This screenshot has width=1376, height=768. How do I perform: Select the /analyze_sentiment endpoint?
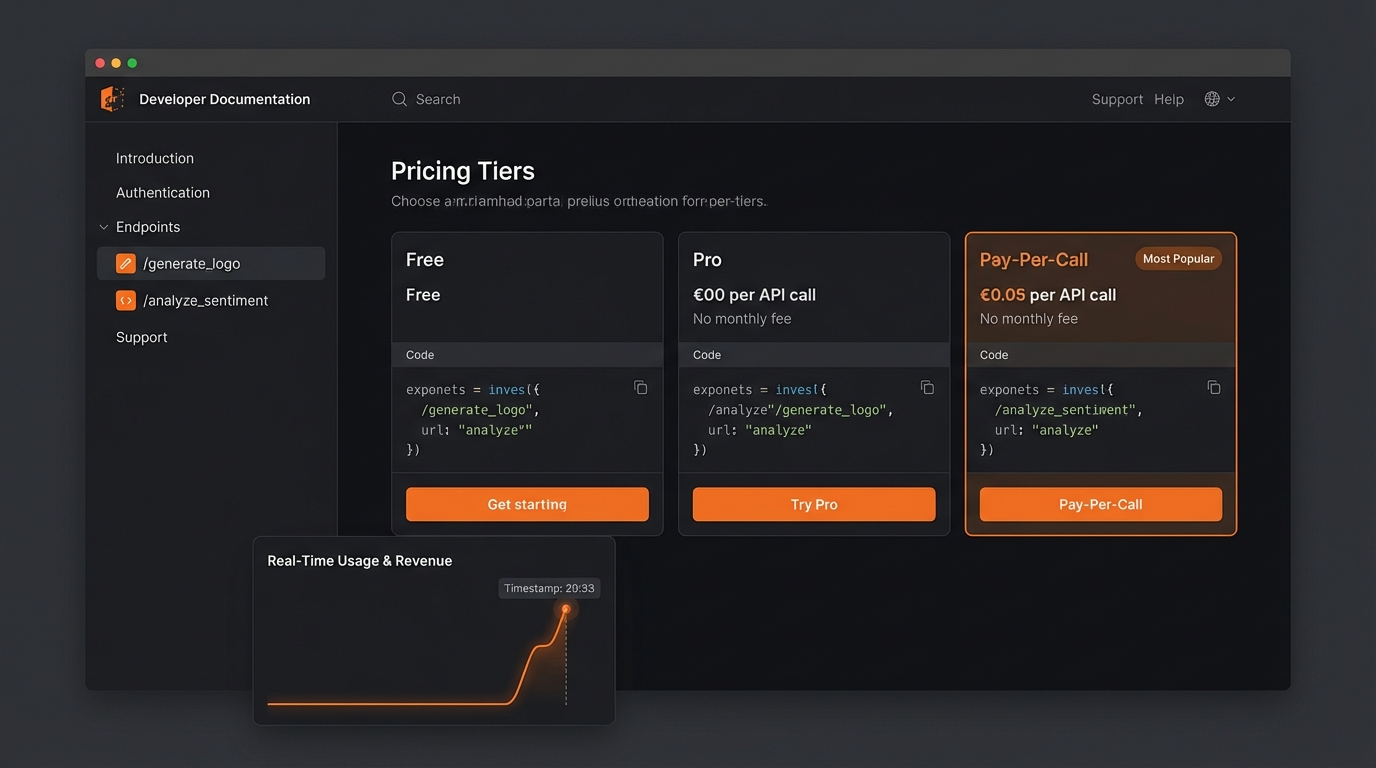[206, 300]
